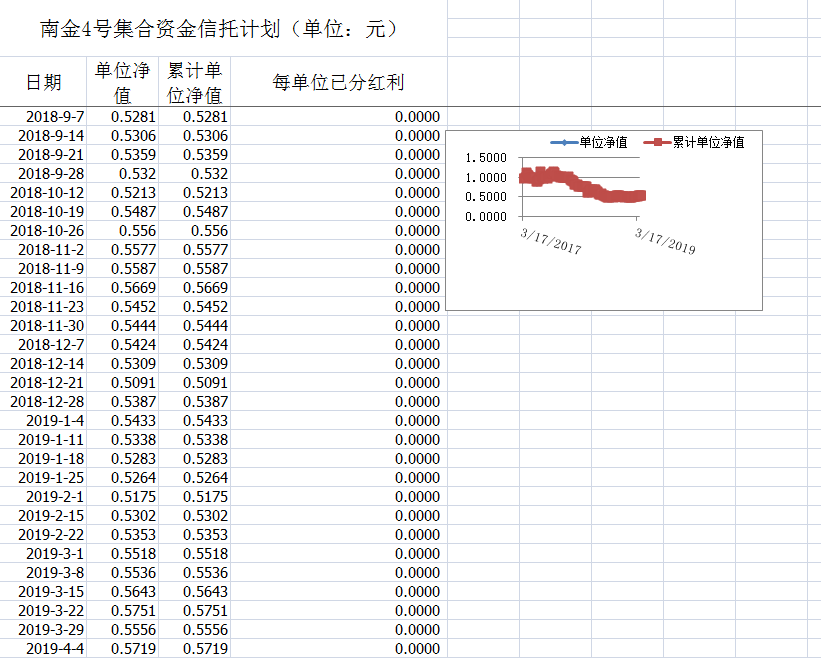Click the 3/17/2019 axis label in chart
The width and height of the screenshot is (821, 658).
tap(665, 241)
